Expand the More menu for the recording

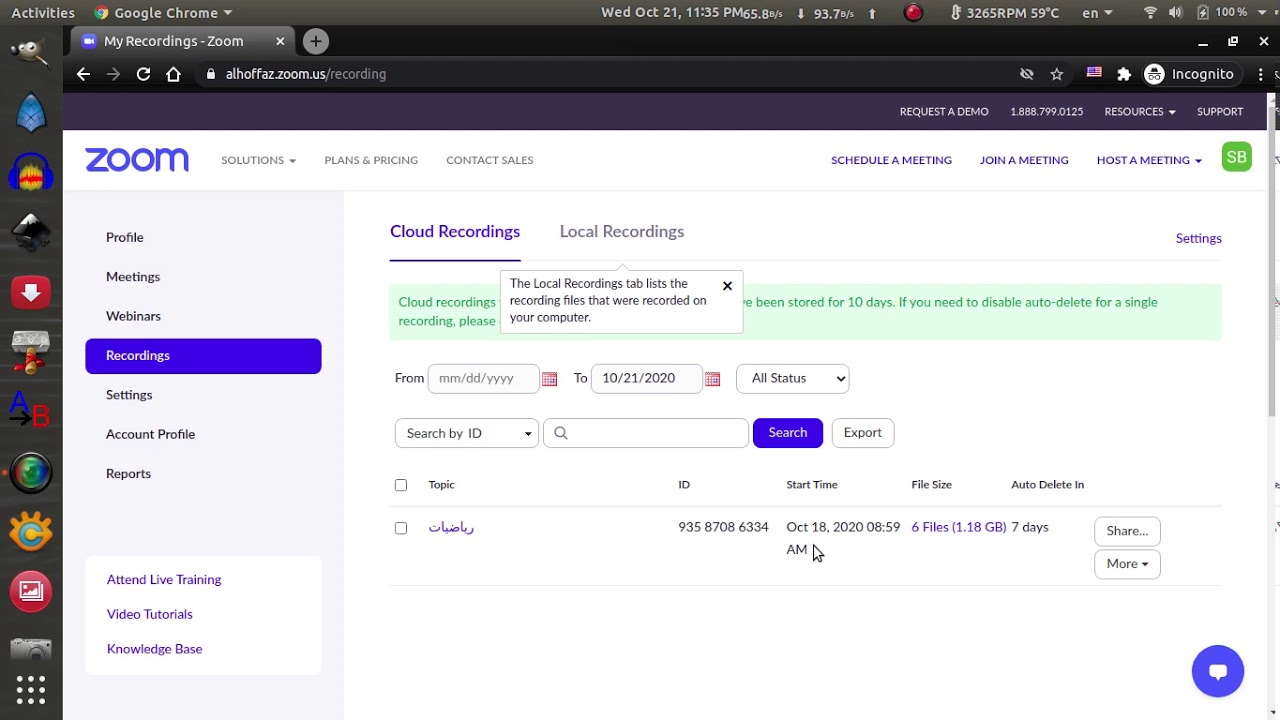[1127, 564]
